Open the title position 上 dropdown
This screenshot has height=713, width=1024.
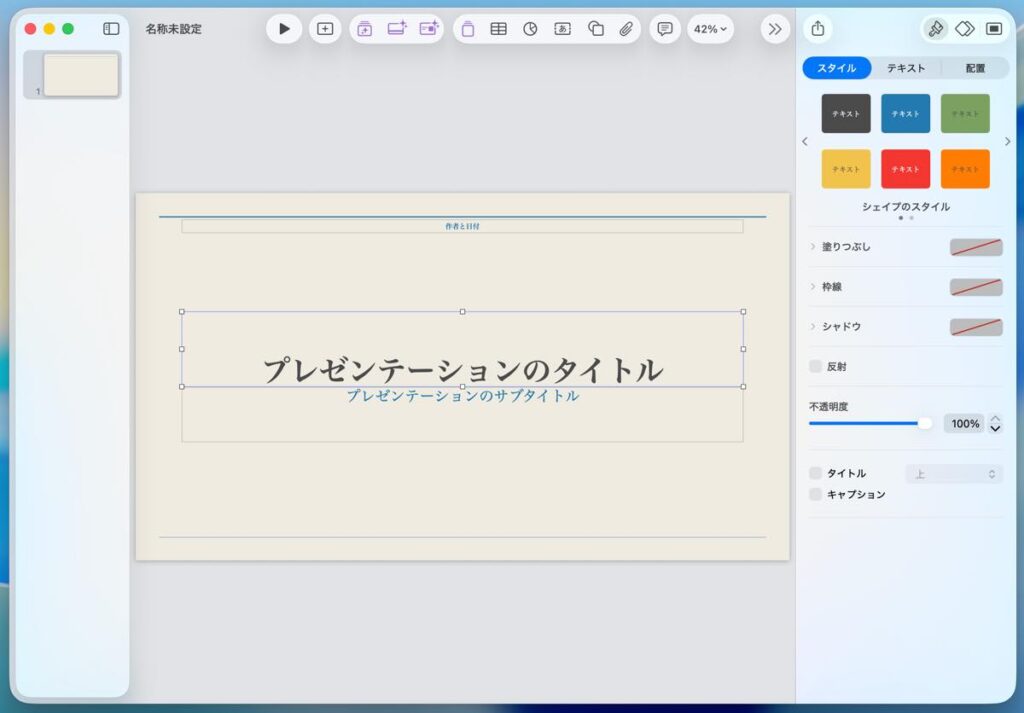click(x=953, y=474)
